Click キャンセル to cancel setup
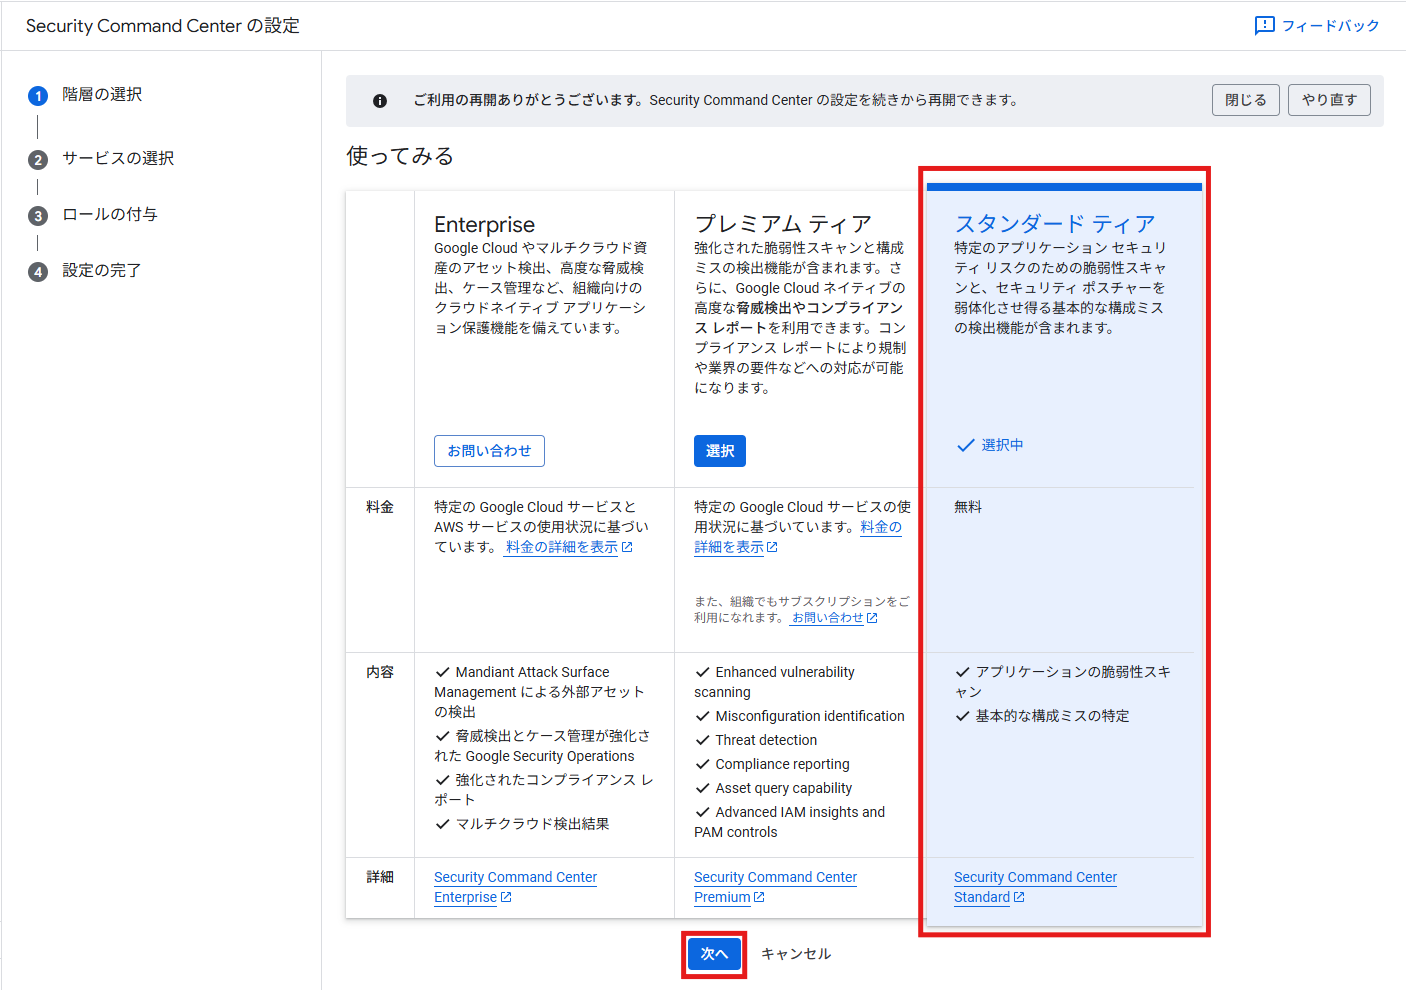The width and height of the screenshot is (1406, 990). click(796, 954)
